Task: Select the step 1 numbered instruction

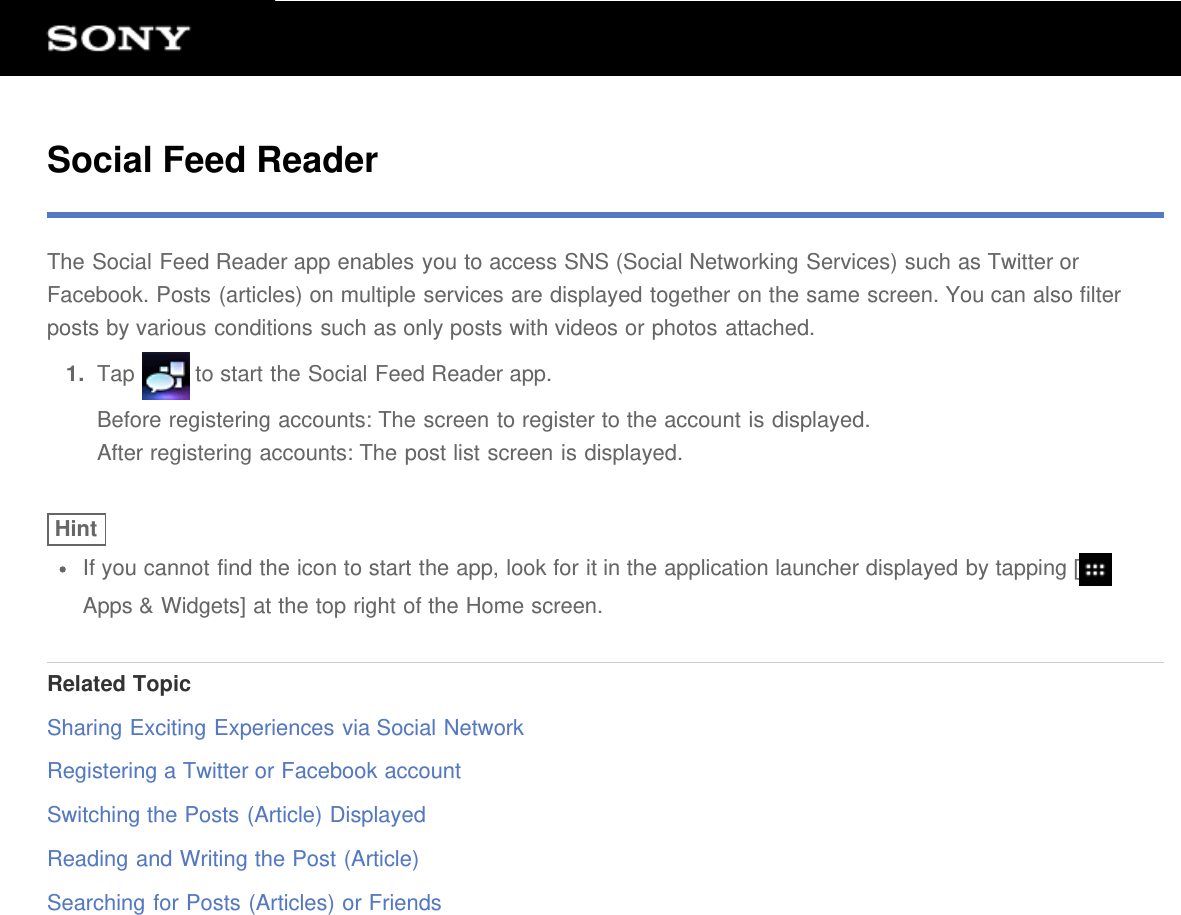Action: (x=74, y=373)
